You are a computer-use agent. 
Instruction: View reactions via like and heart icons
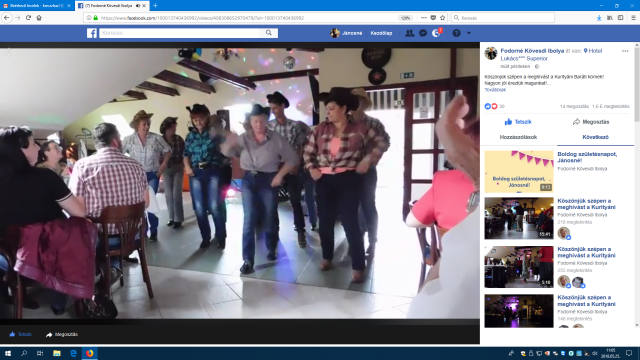(491, 106)
